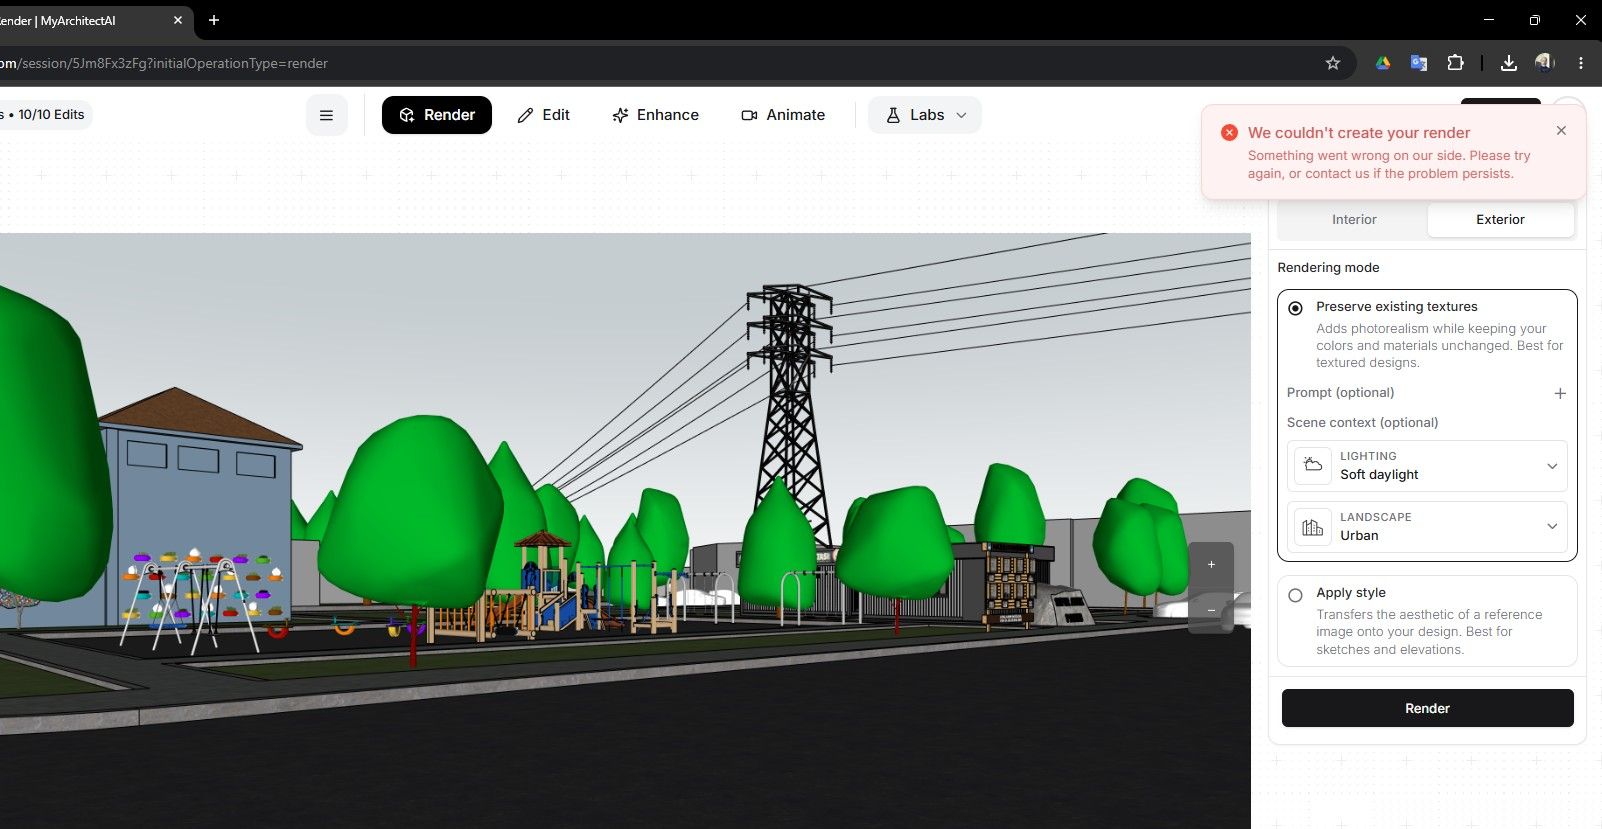Viewport: 1602px width, 829px height.
Task: Zoom in on the canvas with plus button
Action: pos(1211,565)
